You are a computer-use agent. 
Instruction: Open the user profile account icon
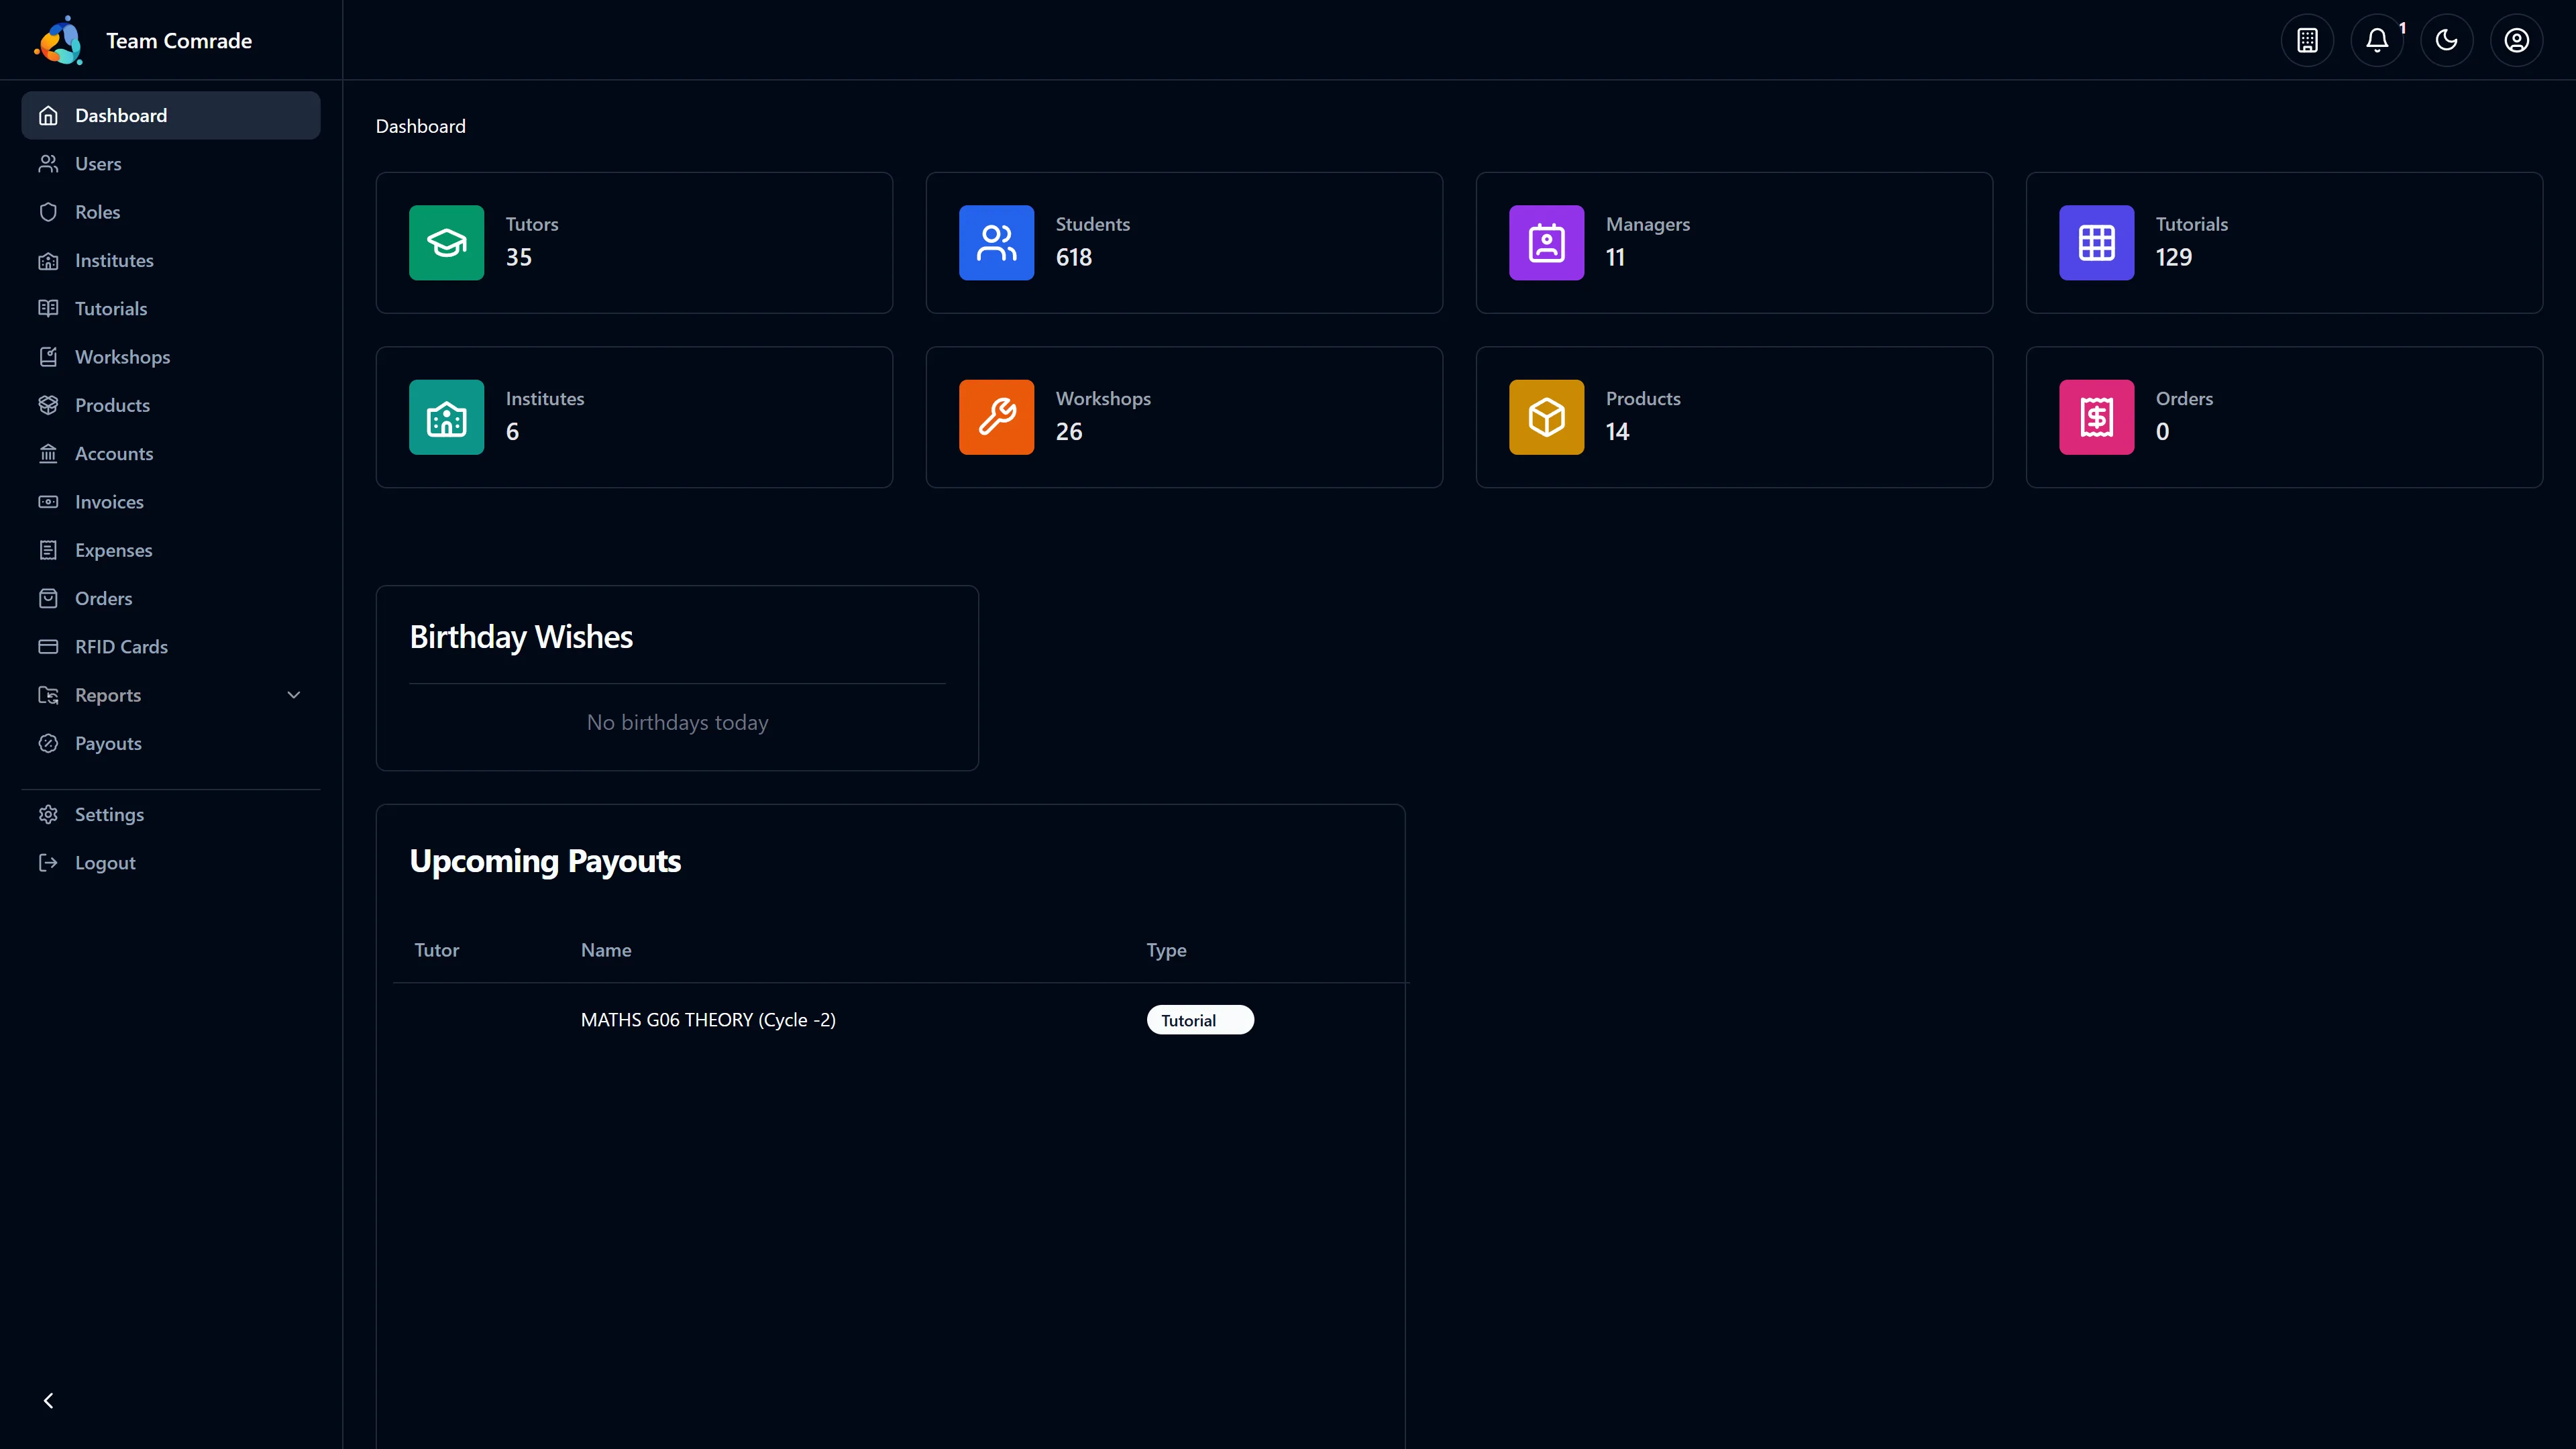[2516, 40]
